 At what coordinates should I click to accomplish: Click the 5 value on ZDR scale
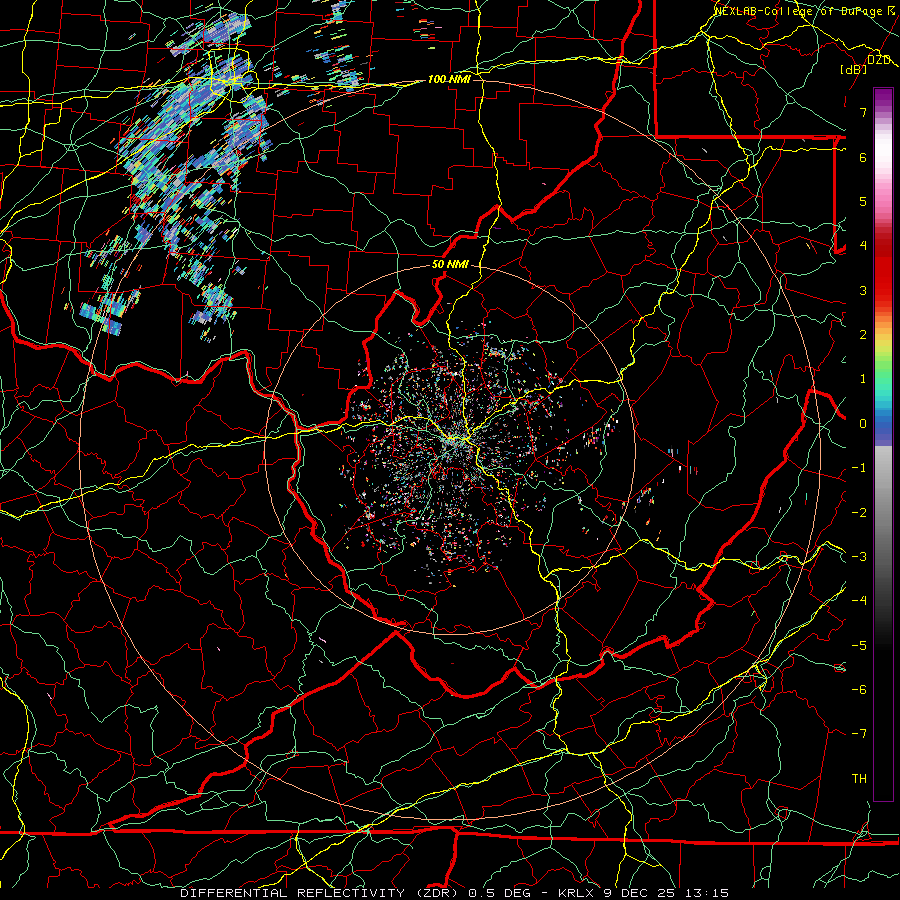(863, 201)
